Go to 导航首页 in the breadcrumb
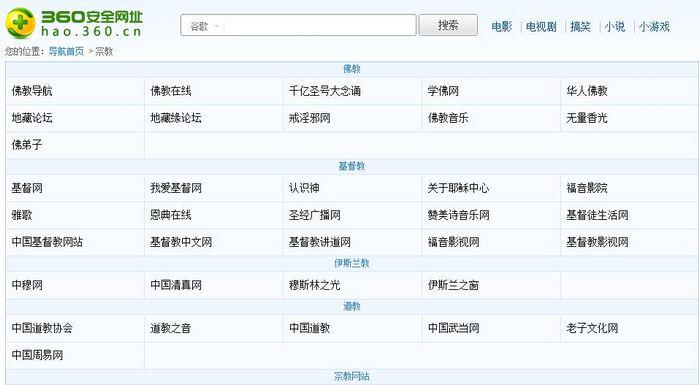This screenshot has height=385, width=700. 66,51
